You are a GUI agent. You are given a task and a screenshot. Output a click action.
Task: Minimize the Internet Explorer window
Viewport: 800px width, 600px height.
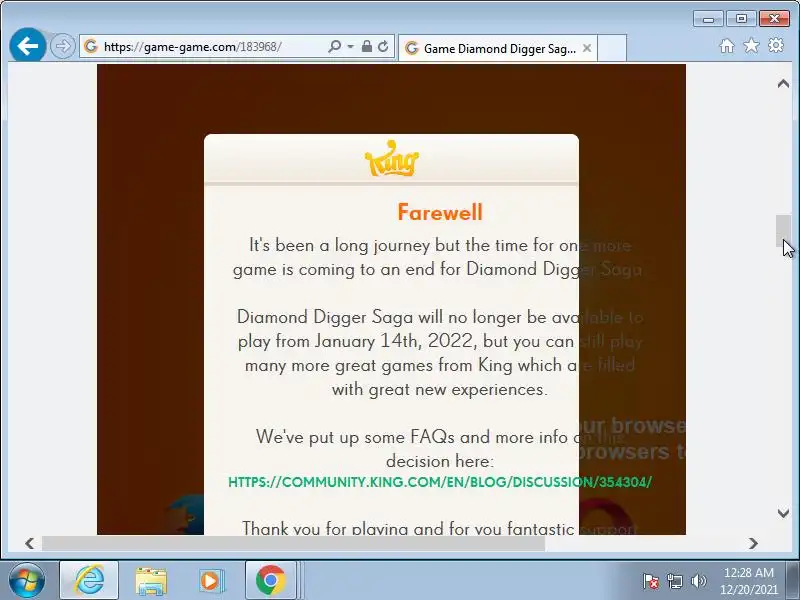point(708,19)
